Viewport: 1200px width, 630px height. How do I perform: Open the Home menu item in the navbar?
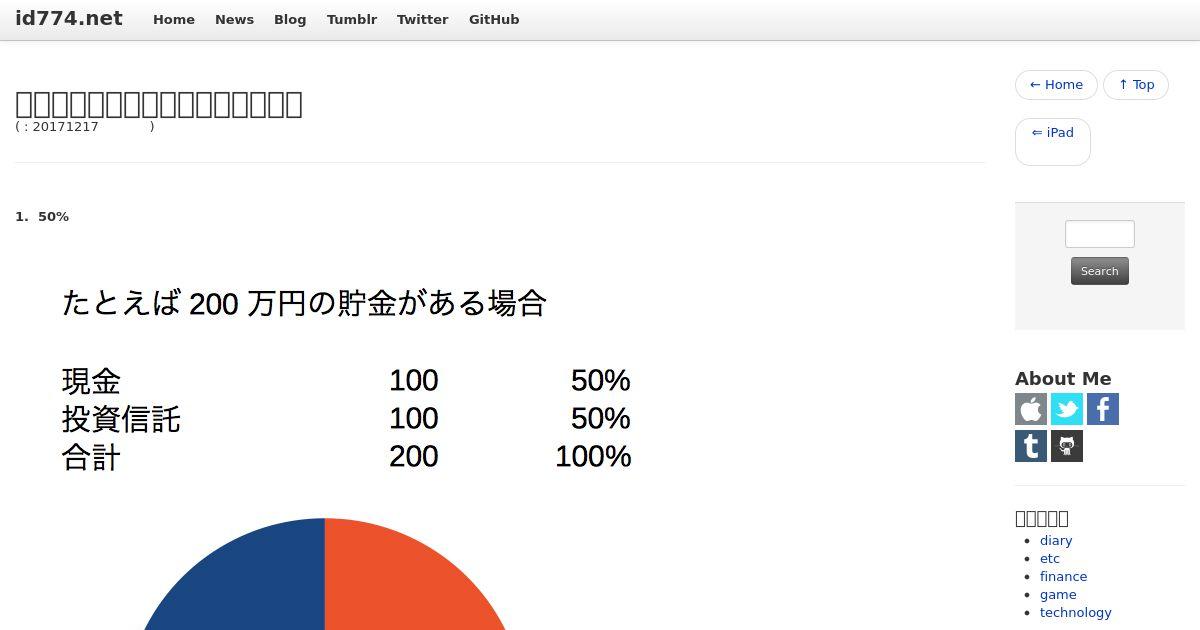[x=174, y=19]
